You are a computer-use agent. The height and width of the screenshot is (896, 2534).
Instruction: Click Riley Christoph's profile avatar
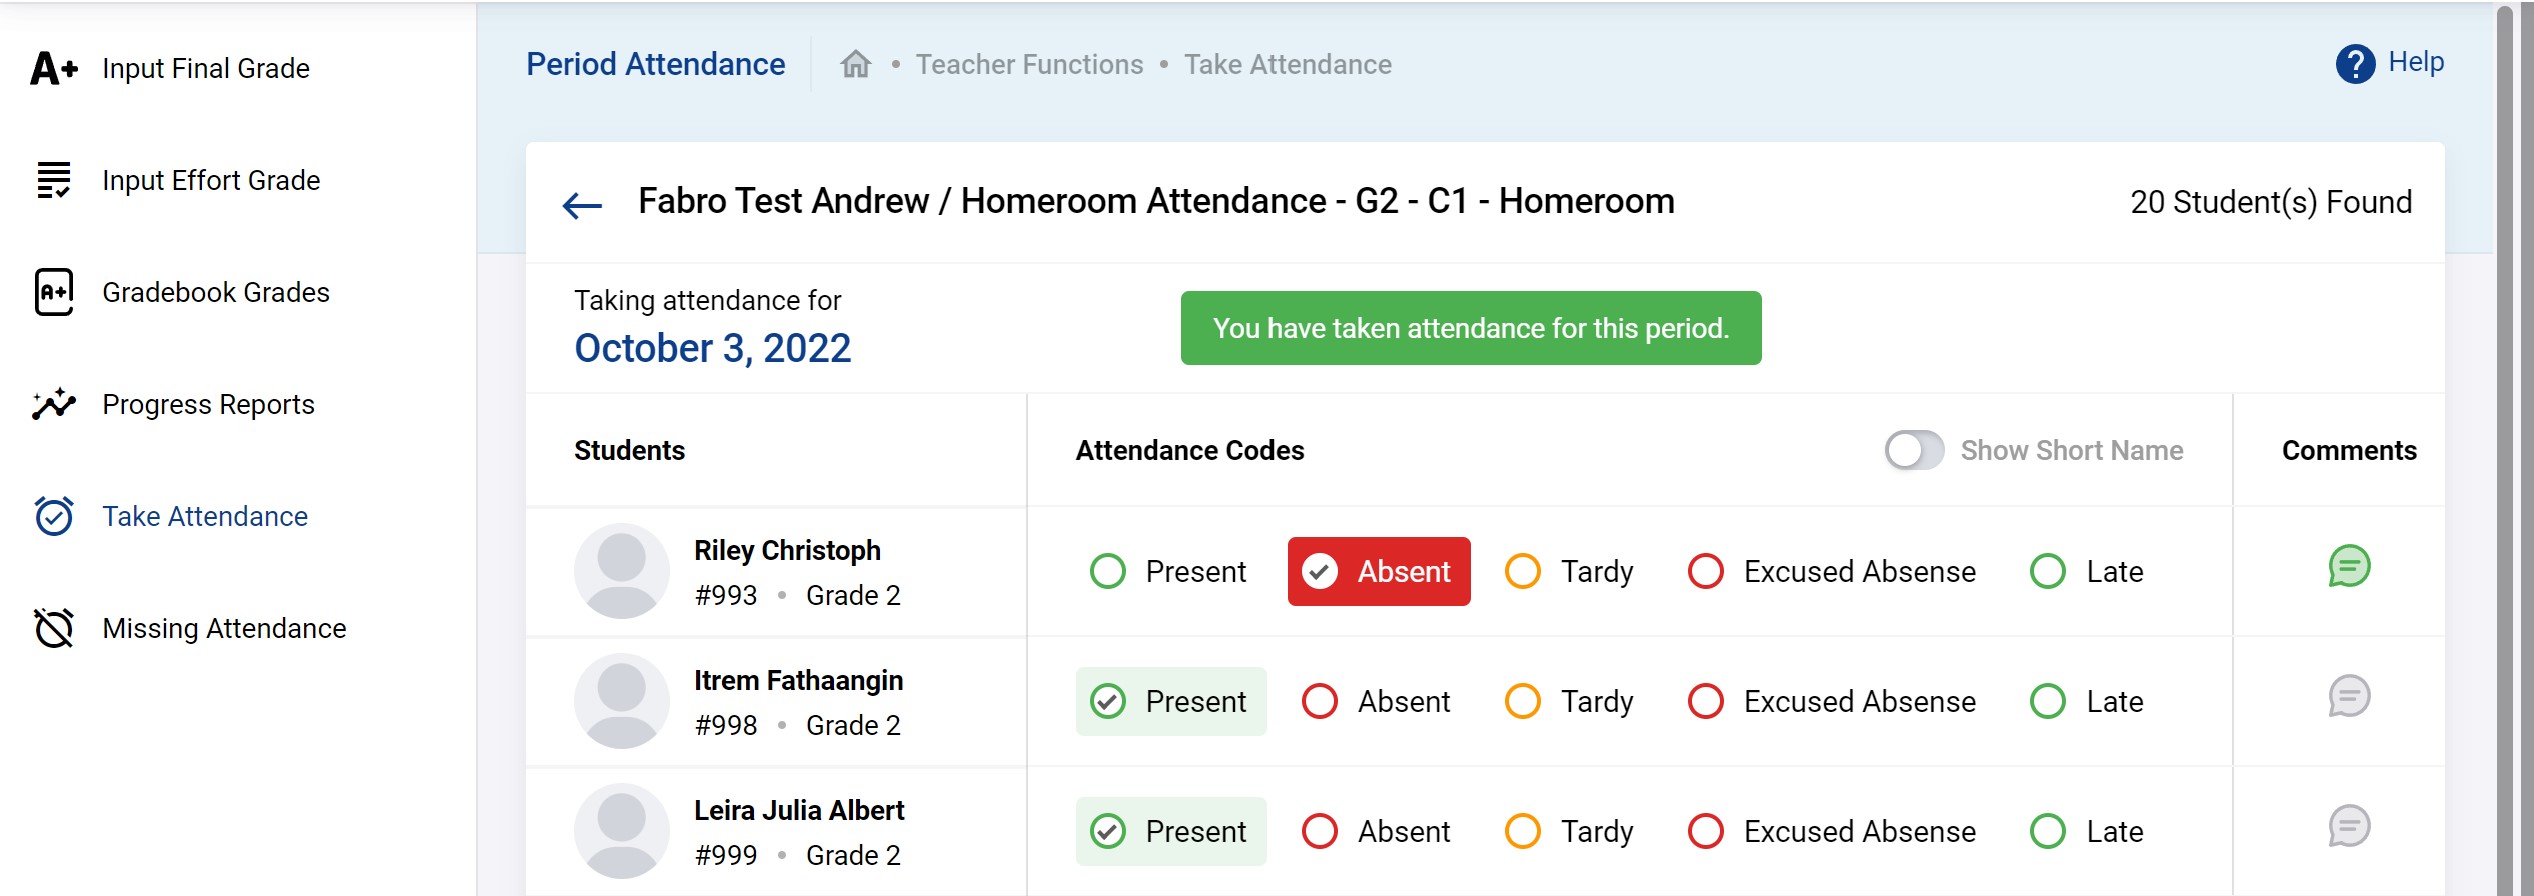[x=621, y=571]
